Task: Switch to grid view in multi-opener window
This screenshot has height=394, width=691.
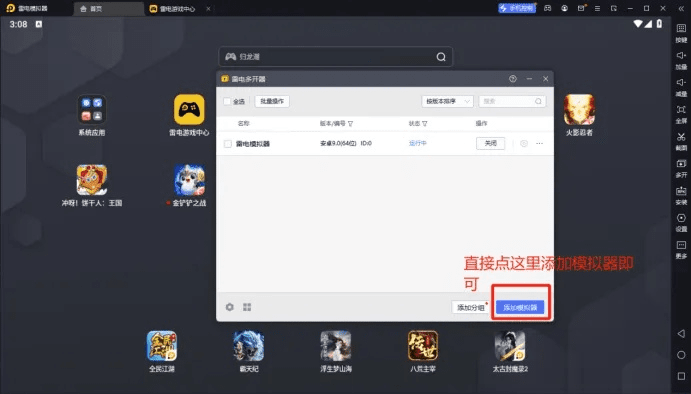Action: pos(247,307)
